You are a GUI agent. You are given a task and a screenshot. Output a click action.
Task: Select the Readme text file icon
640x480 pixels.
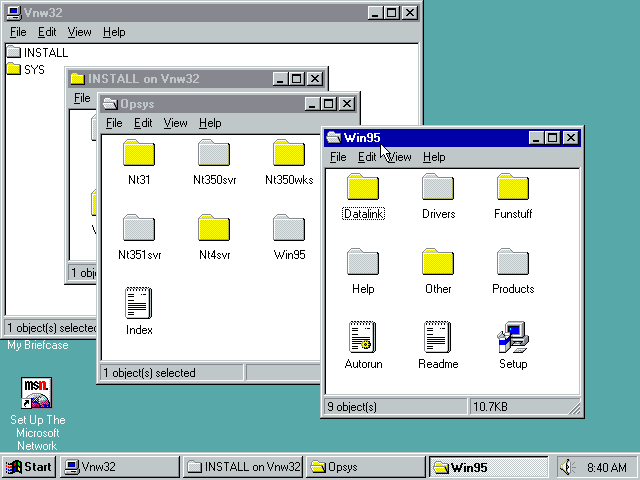tap(438, 338)
